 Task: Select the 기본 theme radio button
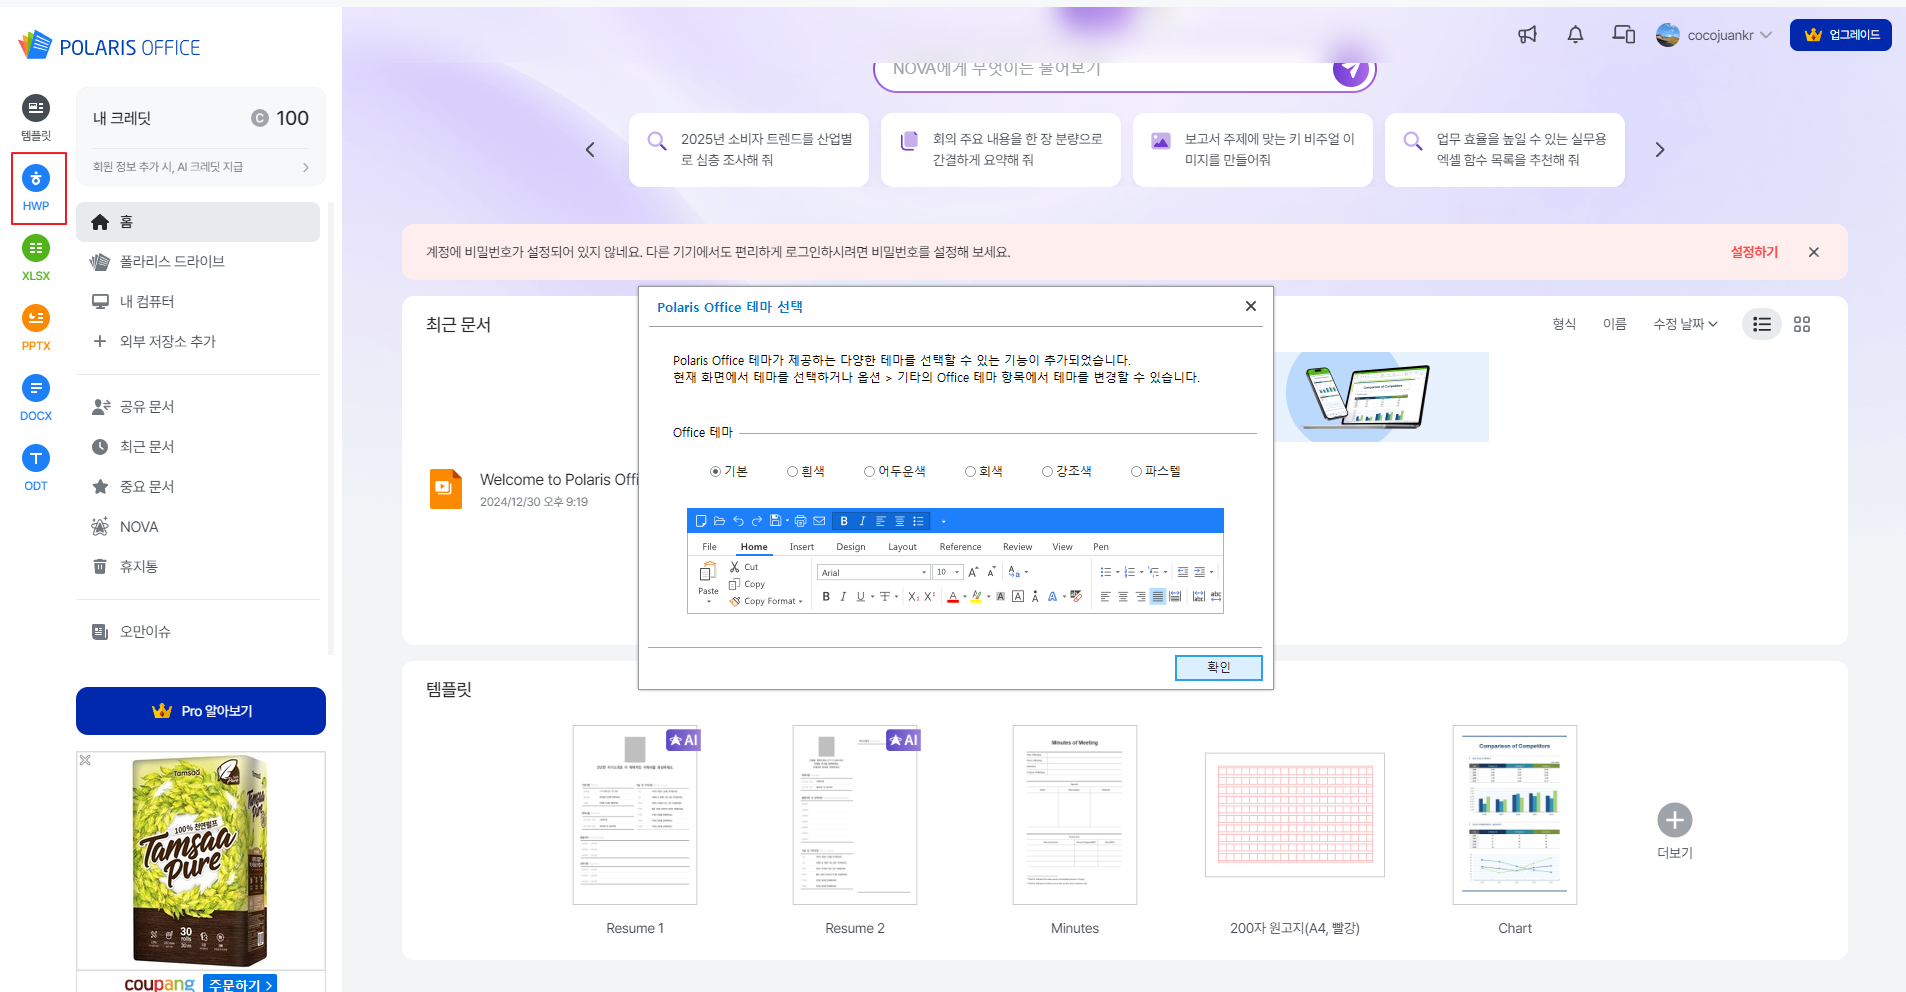[x=715, y=471]
